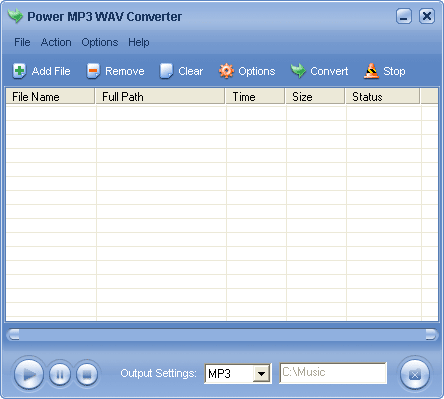The width and height of the screenshot is (444, 399).
Task: Sort list by Time column header
Action: [255, 97]
